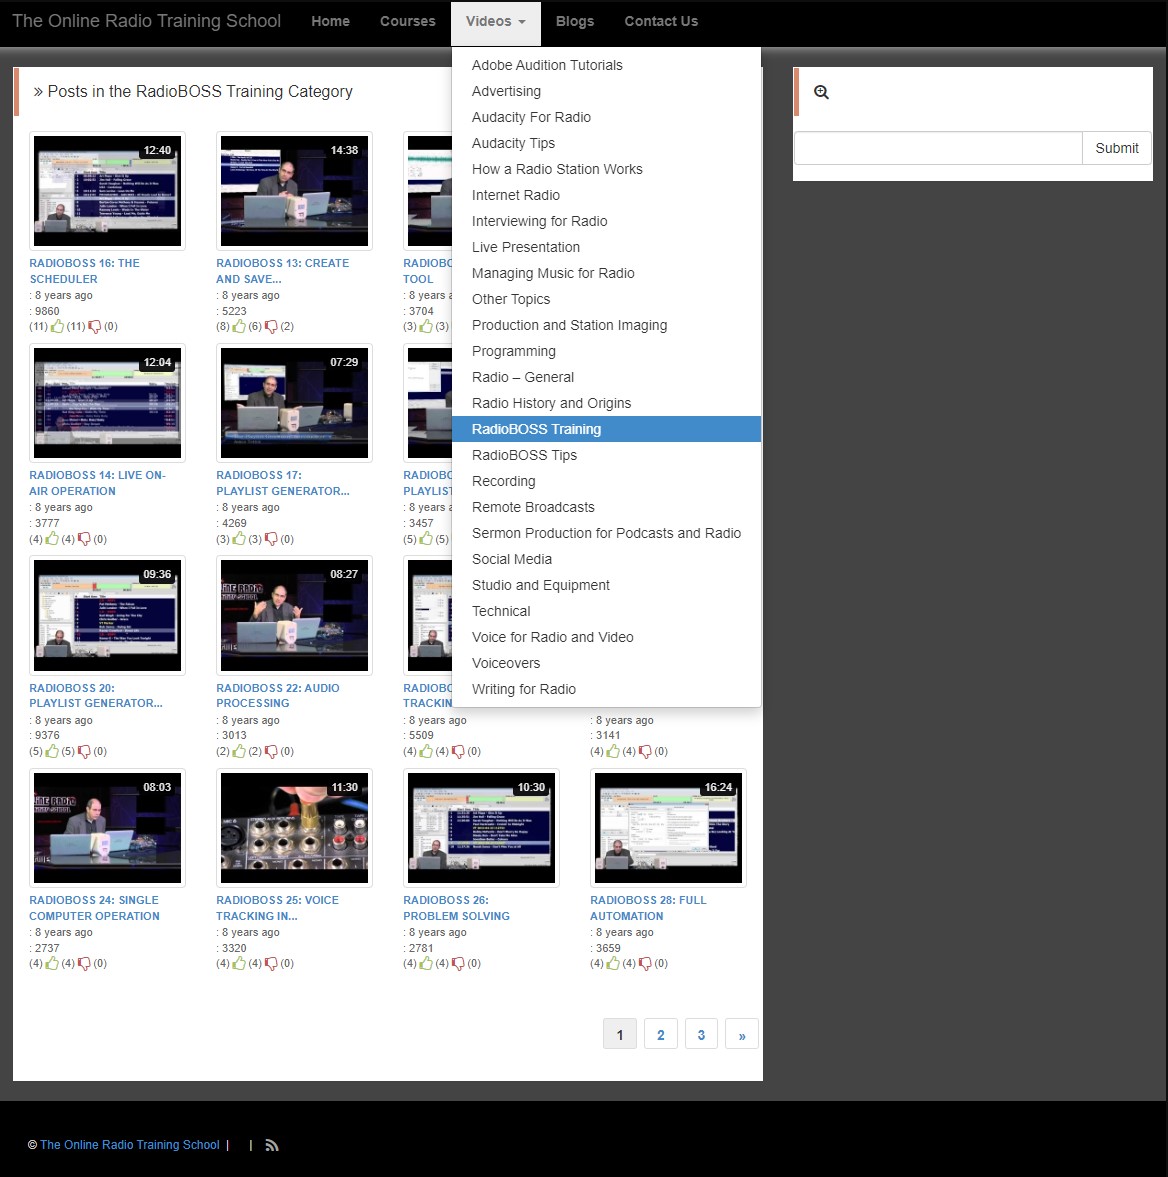The width and height of the screenshot is (1168, 1177).
Task: Select Technical category in menu
Action: tap(607, 612)
